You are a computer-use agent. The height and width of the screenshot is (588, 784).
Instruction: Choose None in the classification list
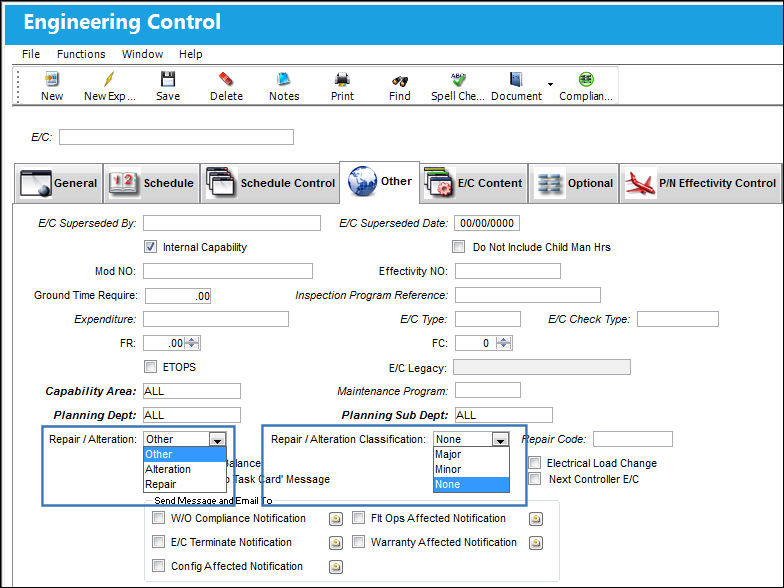(x=471, y=484)
